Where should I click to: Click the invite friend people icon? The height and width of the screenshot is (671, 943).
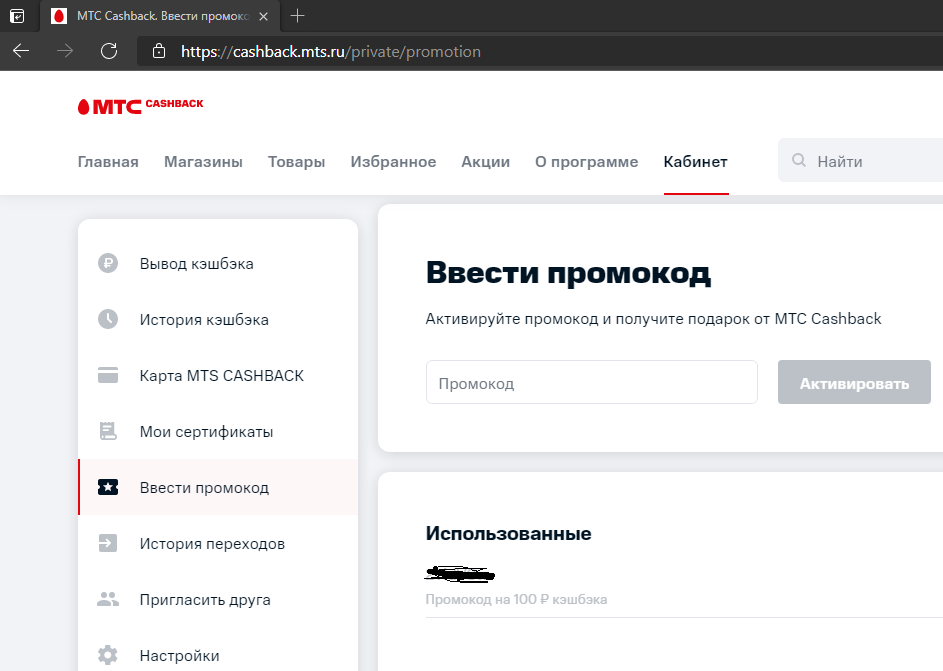click(x=108, y=599)
